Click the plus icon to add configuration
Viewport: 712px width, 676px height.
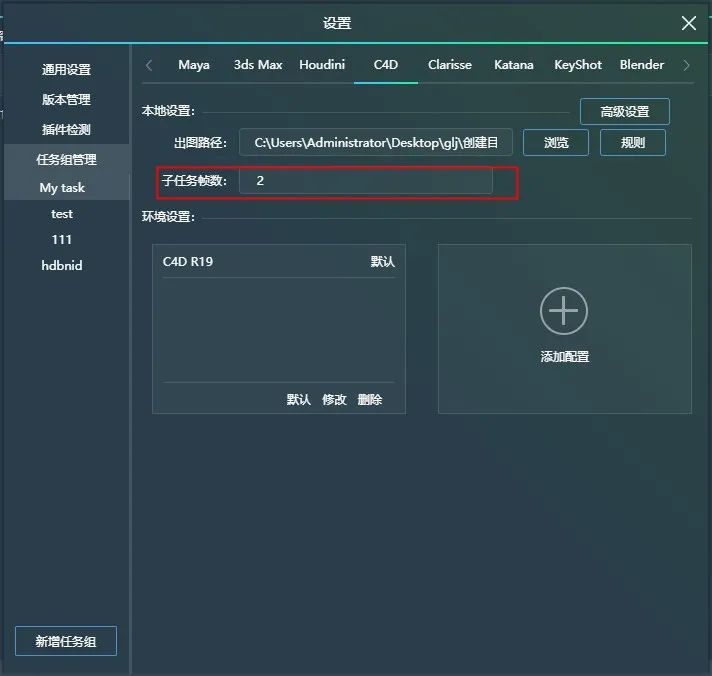pos(564,311)
